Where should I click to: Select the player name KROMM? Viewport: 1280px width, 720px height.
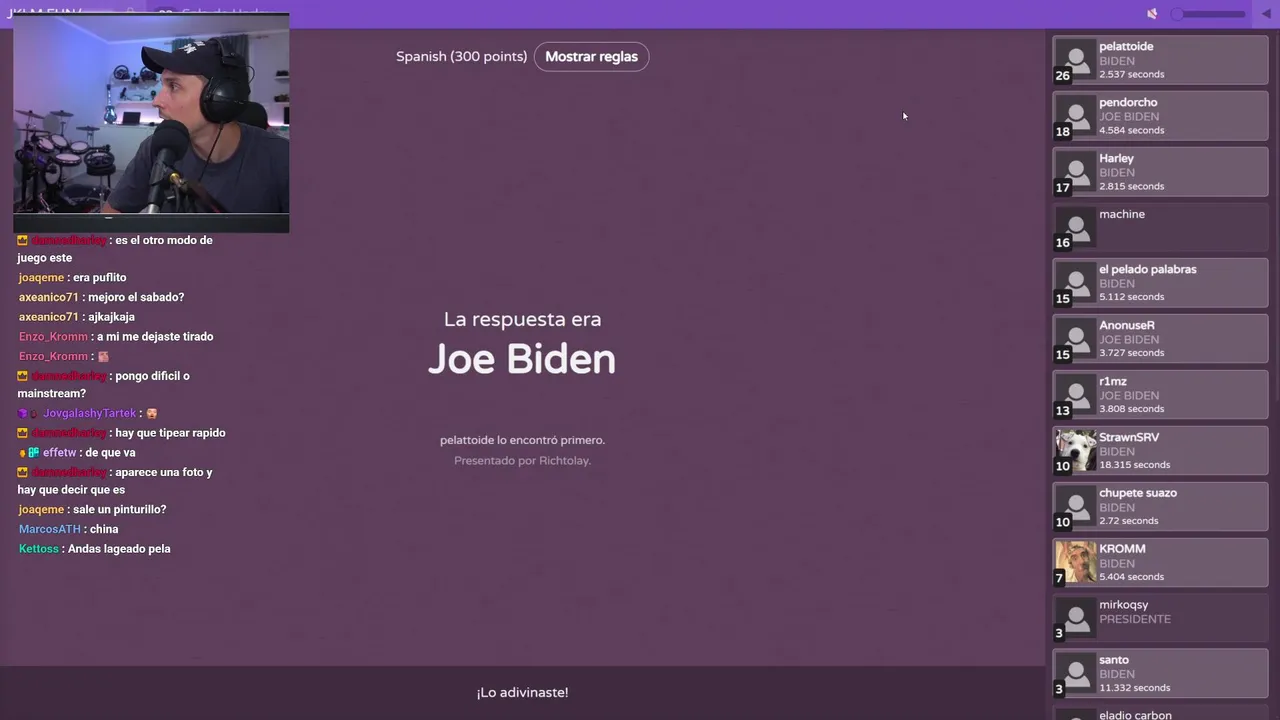tap(1122, 549)
